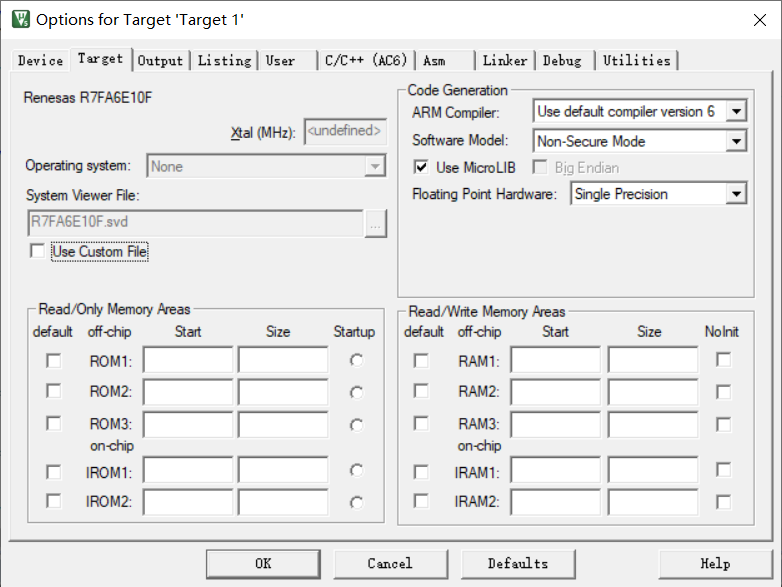This screenshot has width=782, height=587.
Task: Check the IRAM1 default checkbox
Action: pyautogui.click(x=421, y=472)
